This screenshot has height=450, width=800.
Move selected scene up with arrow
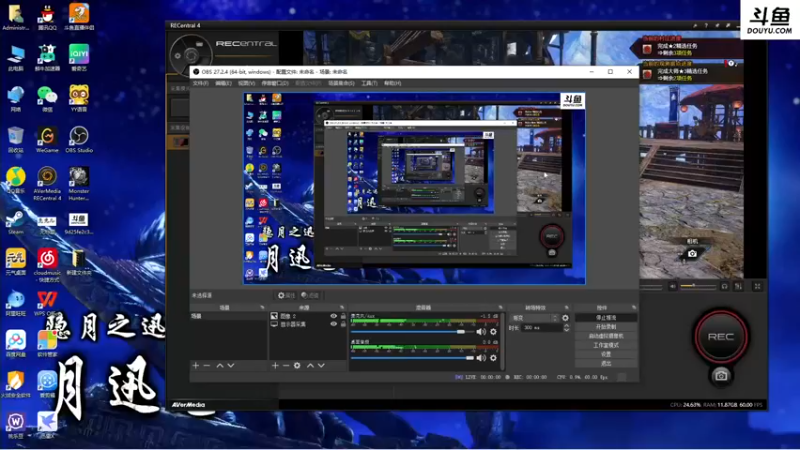pos(220,365)
